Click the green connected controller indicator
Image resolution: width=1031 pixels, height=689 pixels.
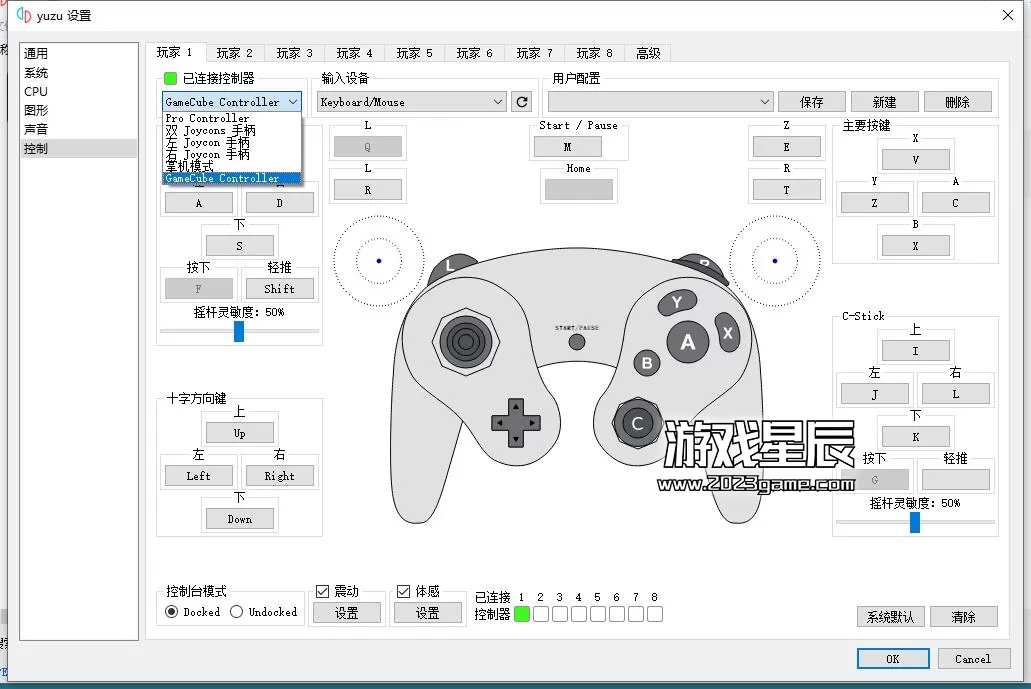(170, 78)
